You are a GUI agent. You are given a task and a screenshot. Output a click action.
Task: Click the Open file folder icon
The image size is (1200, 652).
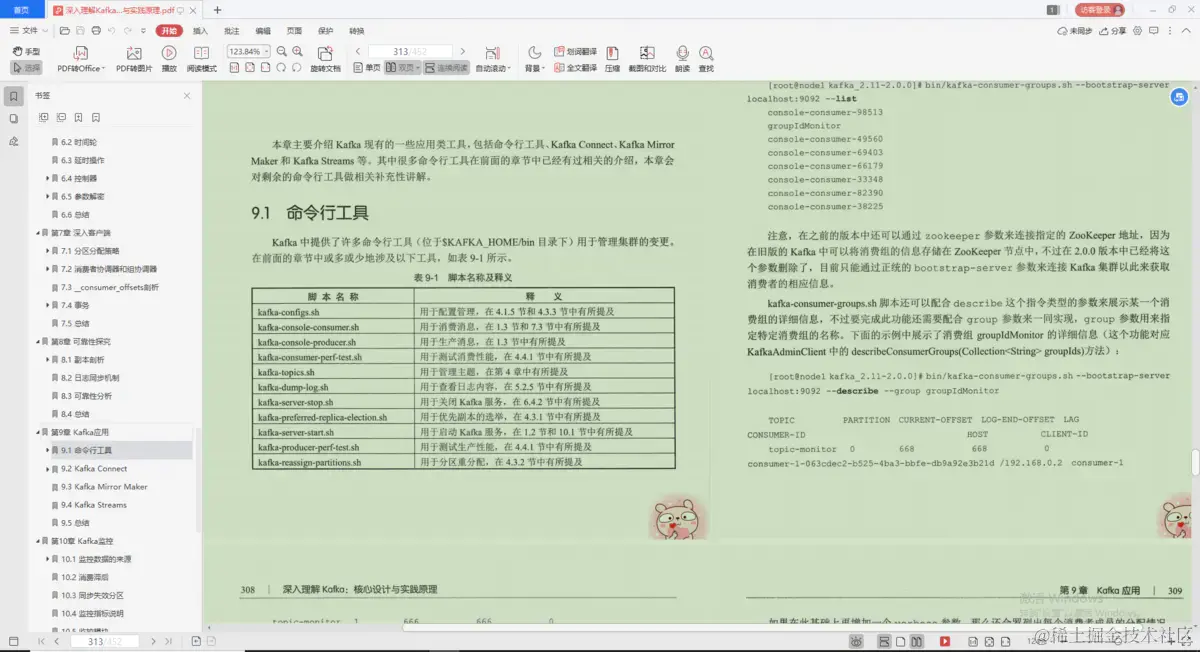[x=65, y=31]
